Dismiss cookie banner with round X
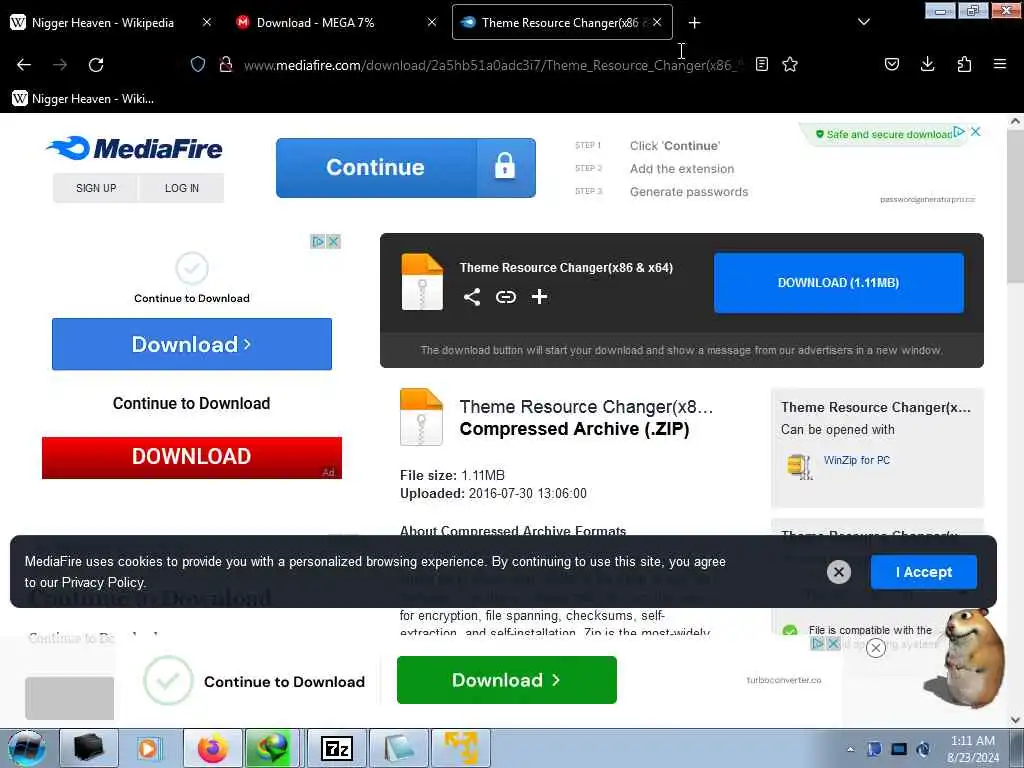 pos(839,572)
